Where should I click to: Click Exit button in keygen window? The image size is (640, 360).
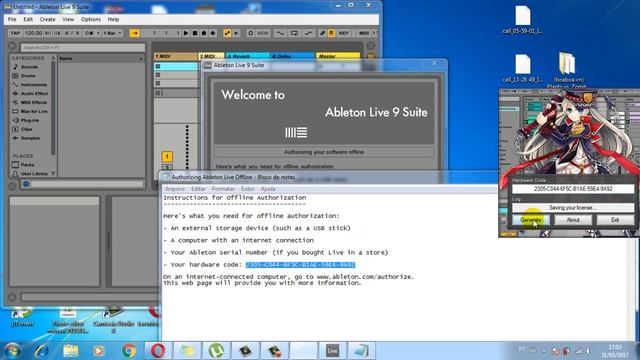(x=615, y=220)
